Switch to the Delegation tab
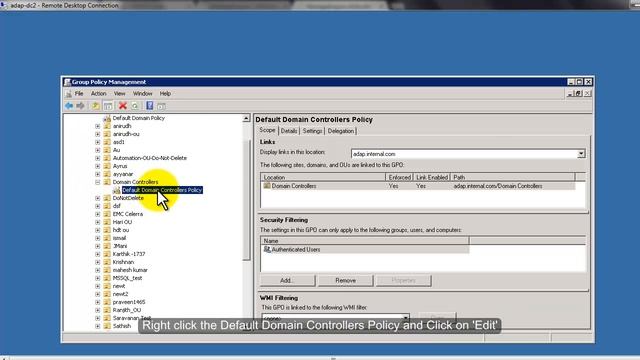 [341, 131]
